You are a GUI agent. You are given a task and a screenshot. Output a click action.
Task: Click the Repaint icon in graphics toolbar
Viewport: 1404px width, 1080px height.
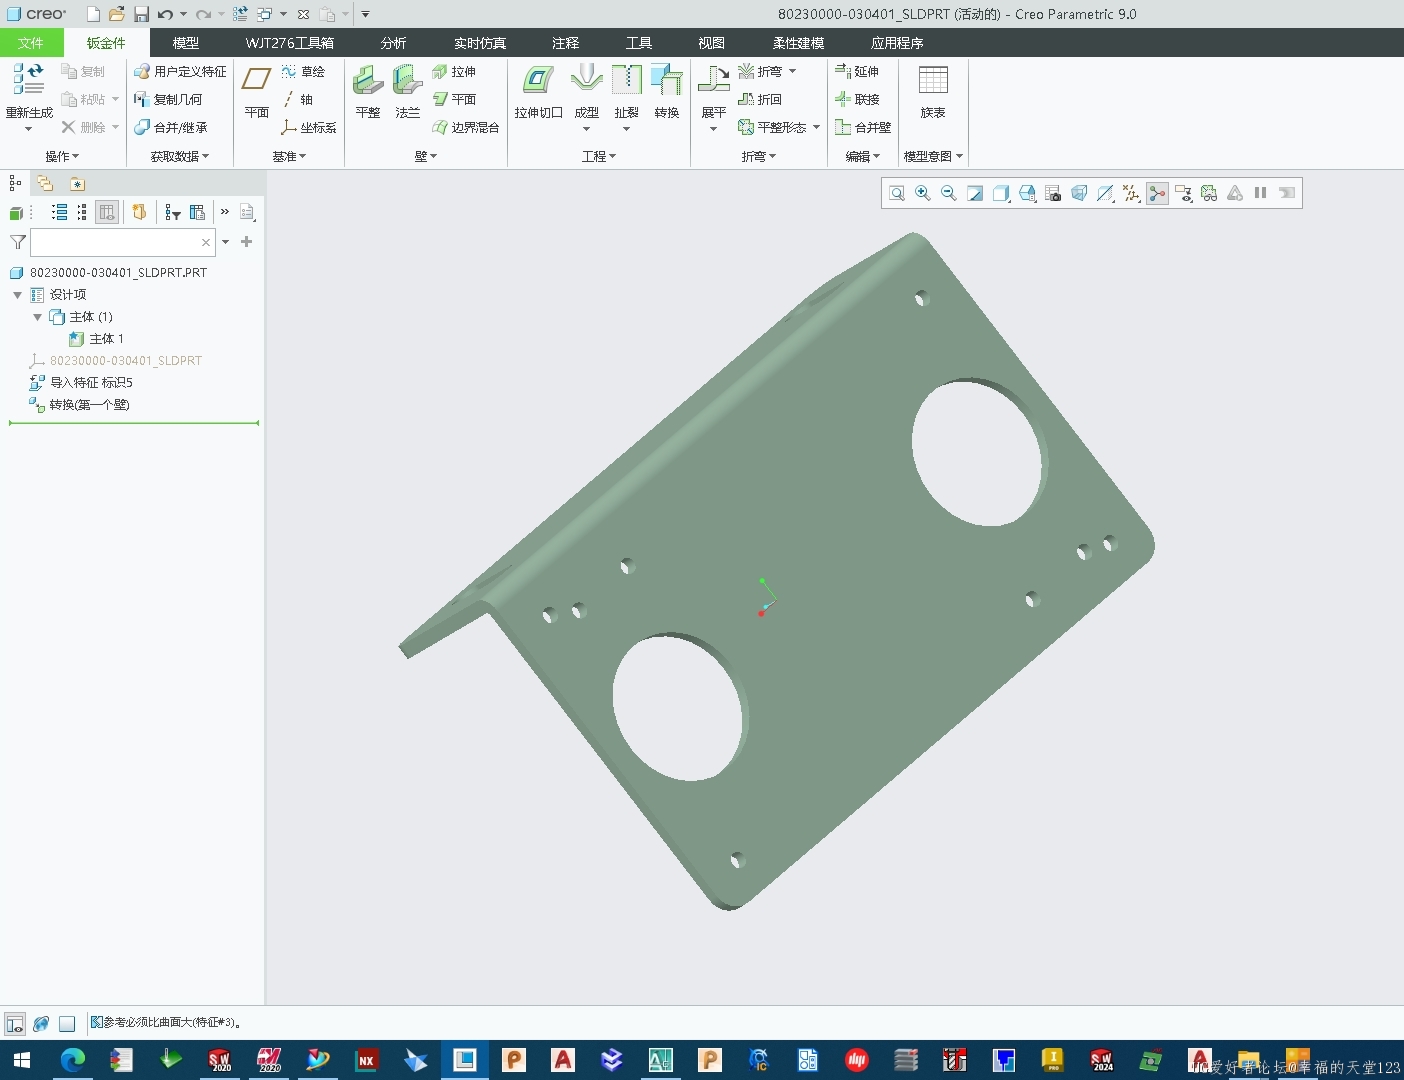coord(975,193)
